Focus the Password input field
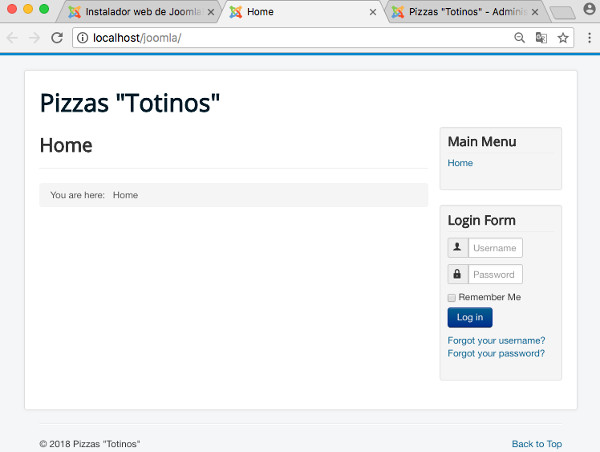The height and width of the screenshot is (452, 600). (x=495, y=274)
